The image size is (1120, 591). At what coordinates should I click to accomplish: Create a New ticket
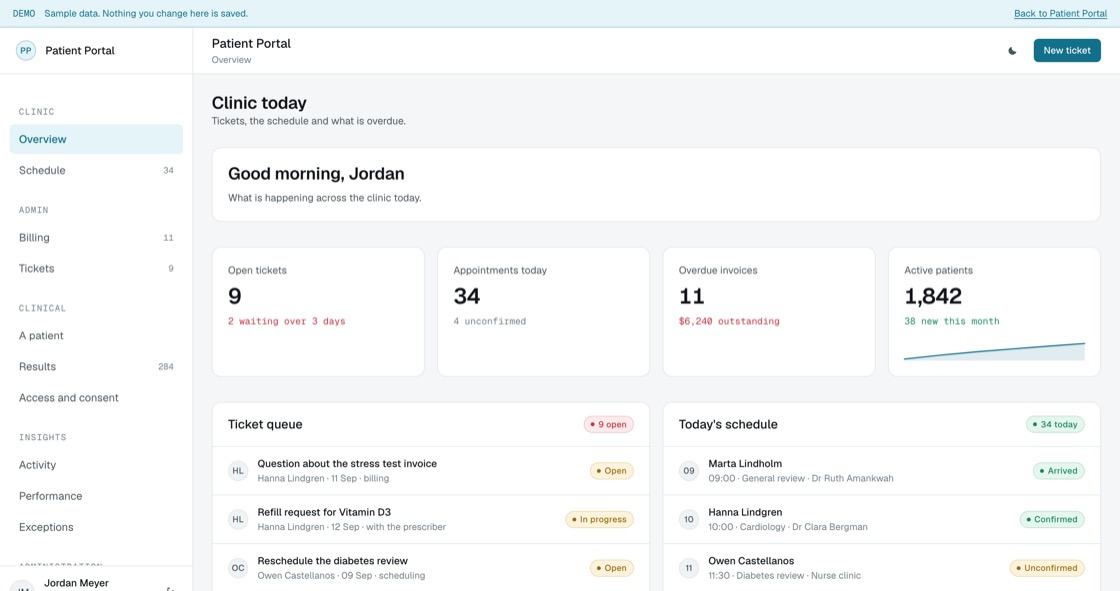click(x=1066, y=51)
